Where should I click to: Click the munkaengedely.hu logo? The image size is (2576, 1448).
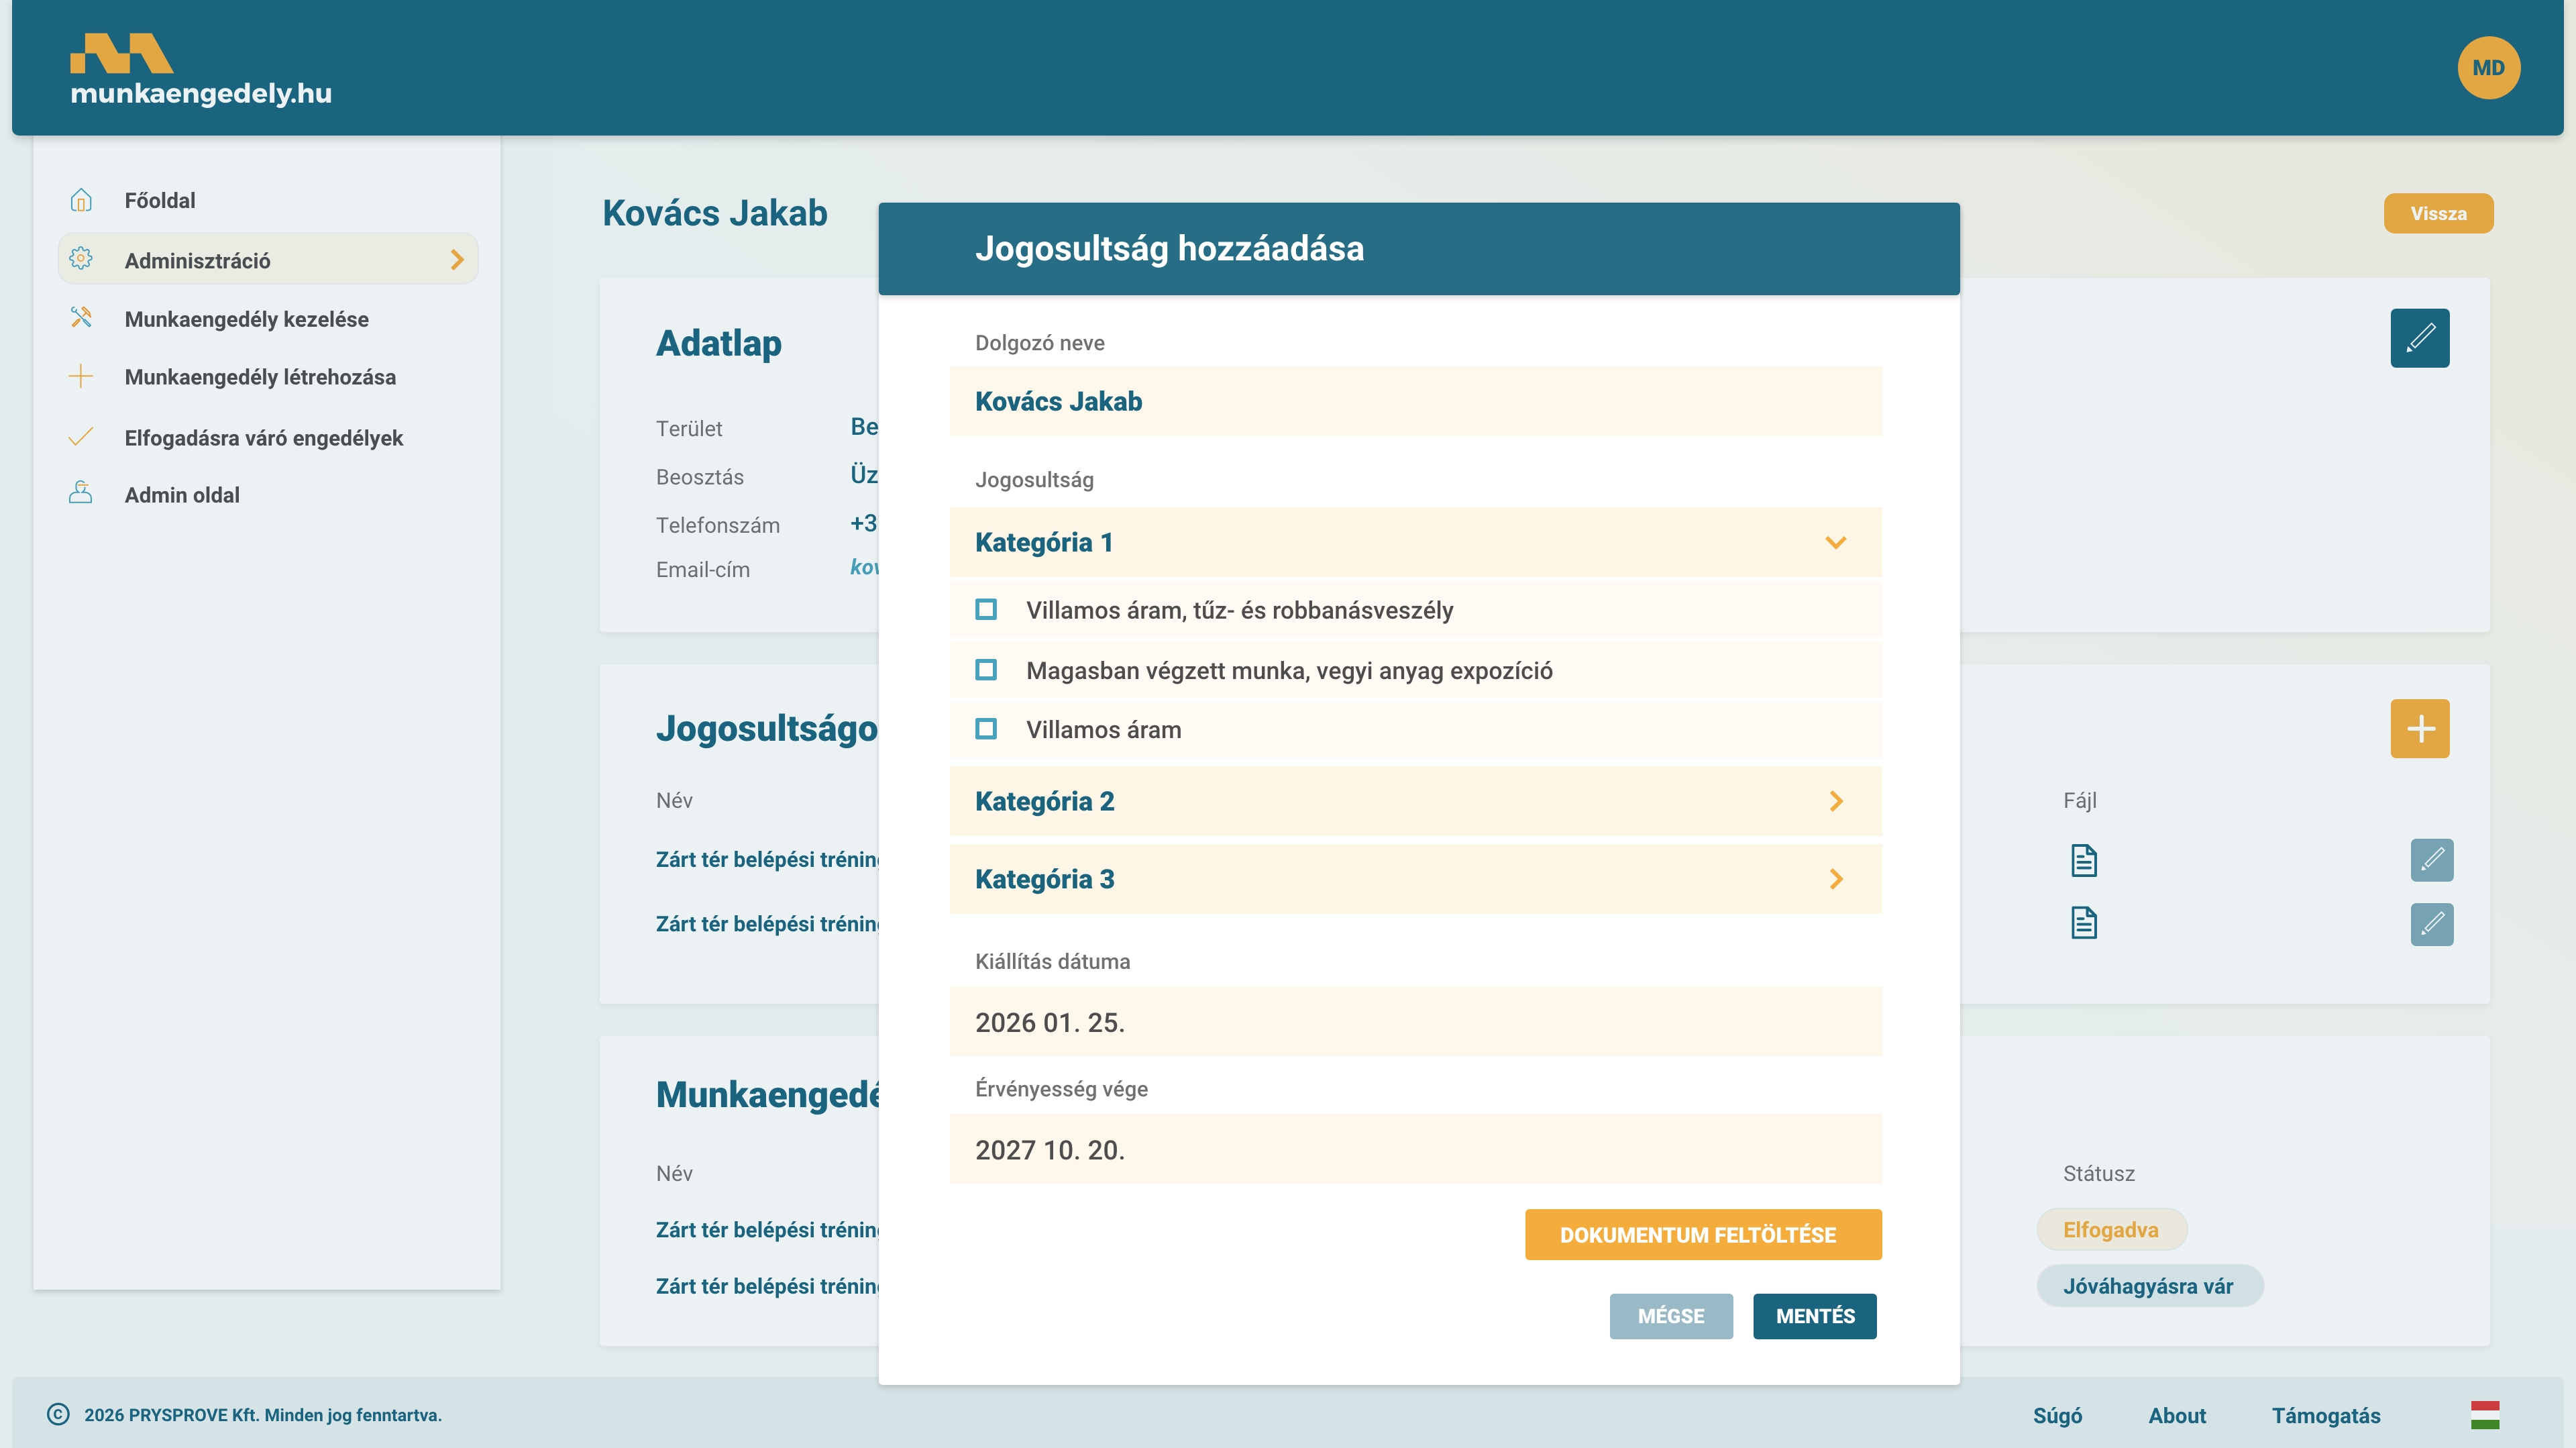tap(200, 70)
